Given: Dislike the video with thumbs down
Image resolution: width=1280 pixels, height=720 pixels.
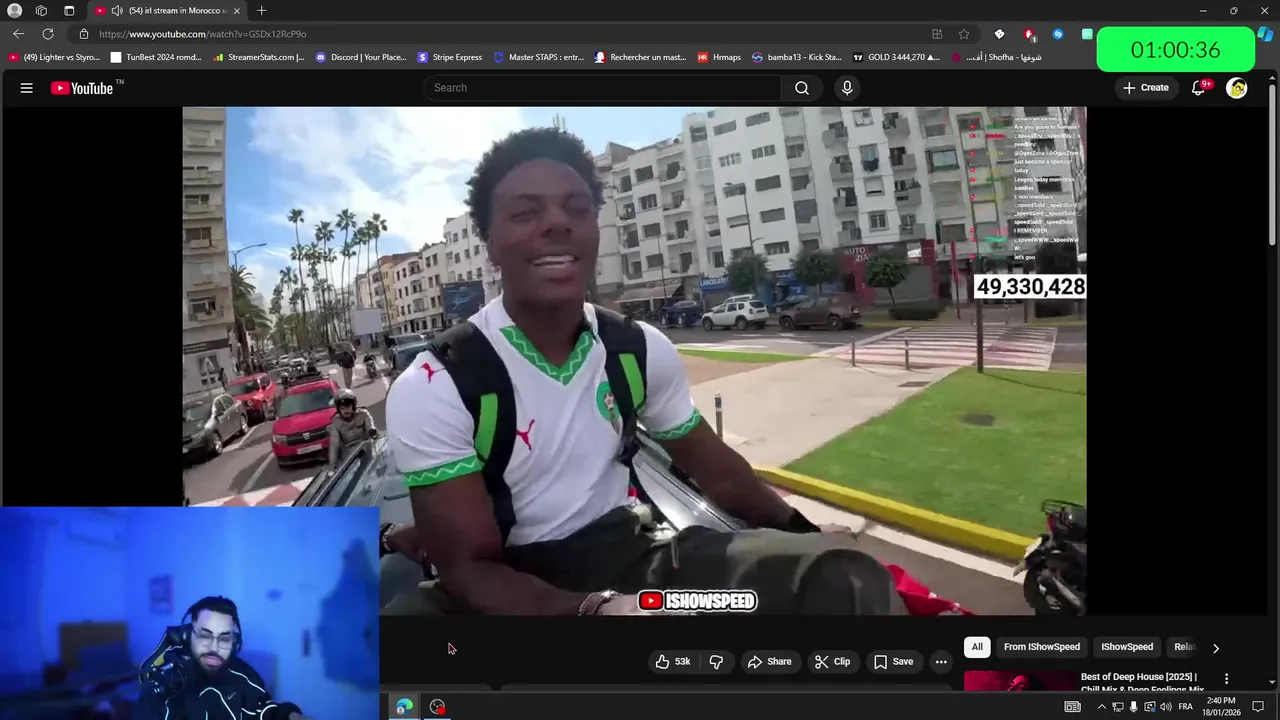Looking at the screenshot, I should (716, 662).
